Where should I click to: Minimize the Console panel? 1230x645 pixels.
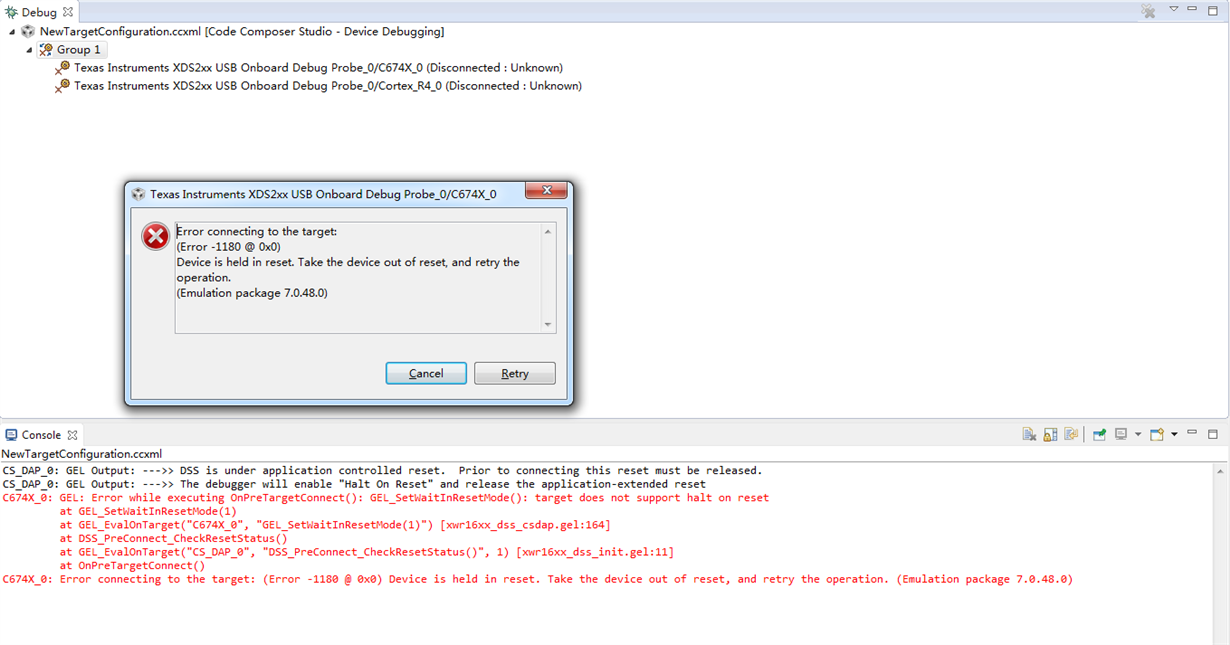[1193, 434]
